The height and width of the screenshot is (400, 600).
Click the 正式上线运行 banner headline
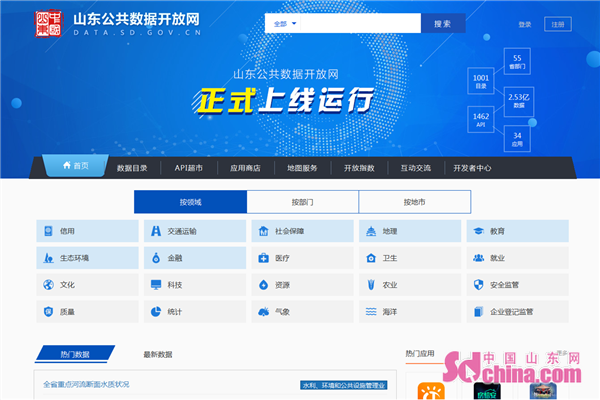(283, 101)
